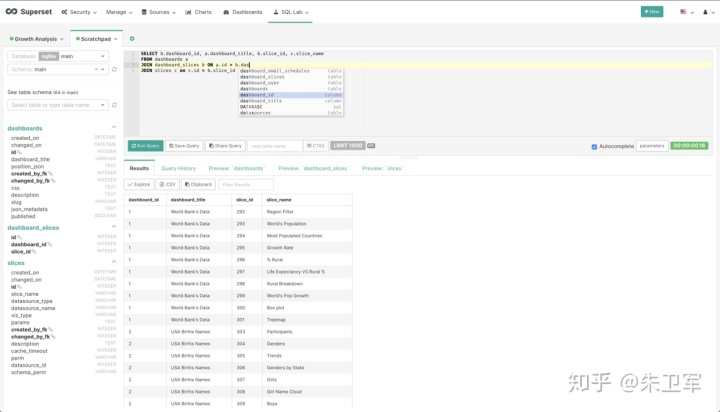This screenshot has width=720, height=412.
Task: Clear the selected main schema
Action: click(96, 69)
